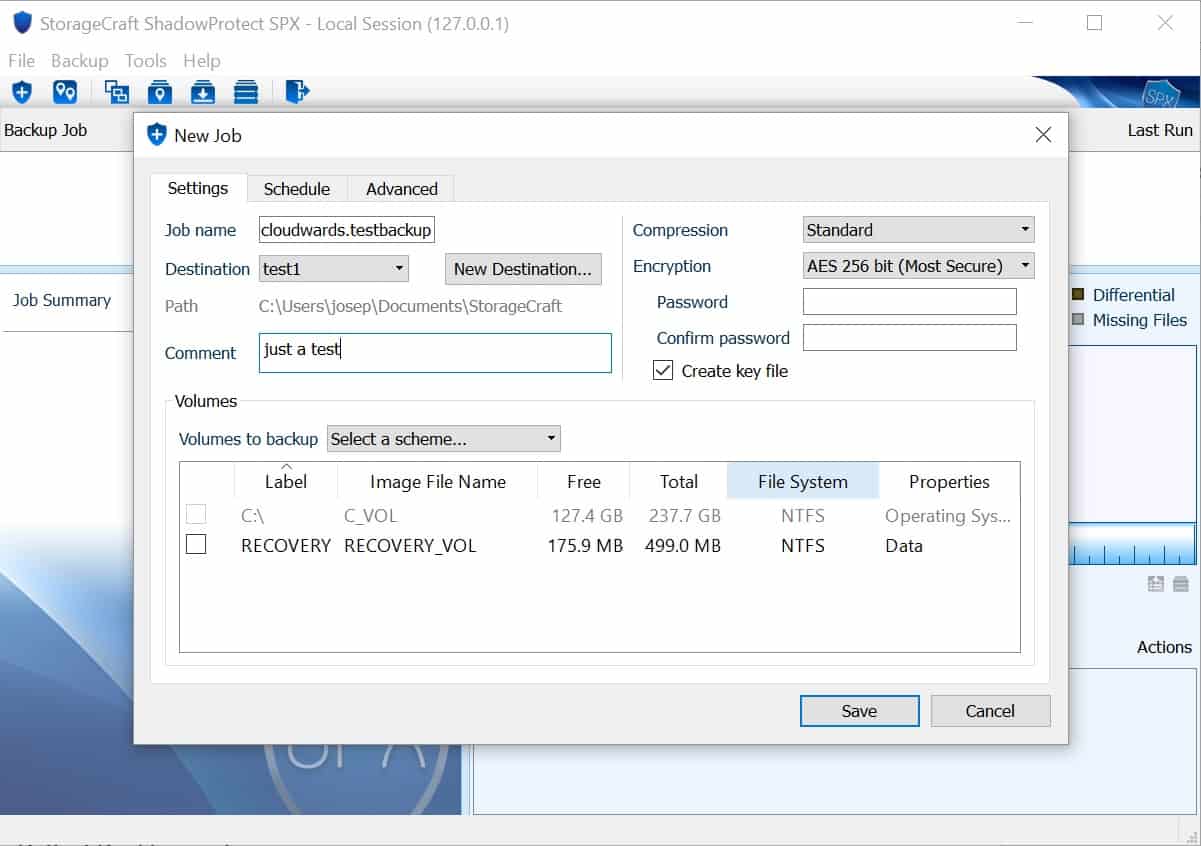
Task: Click the small grid view icon below the timeline
Action: [x=1156, y=584]
